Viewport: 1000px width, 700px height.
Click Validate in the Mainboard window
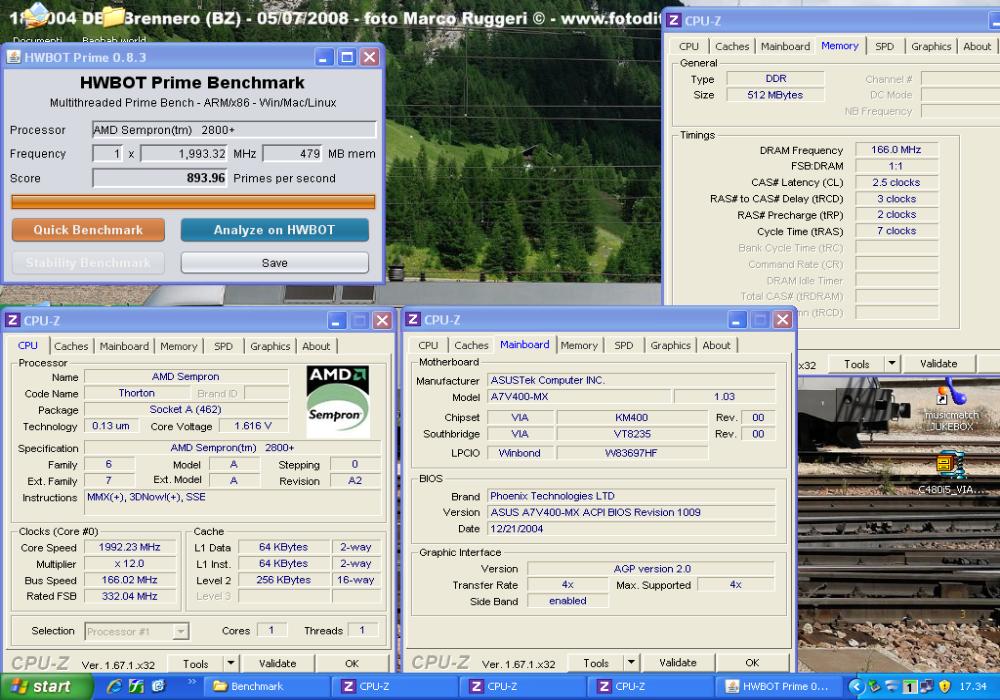678,662
